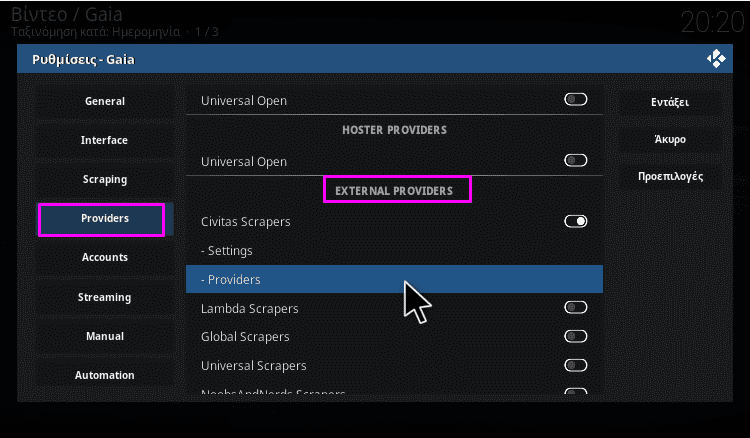This screenshot has height=438, width=750.
Task: Open the General settings category
Action: (105, 101)
